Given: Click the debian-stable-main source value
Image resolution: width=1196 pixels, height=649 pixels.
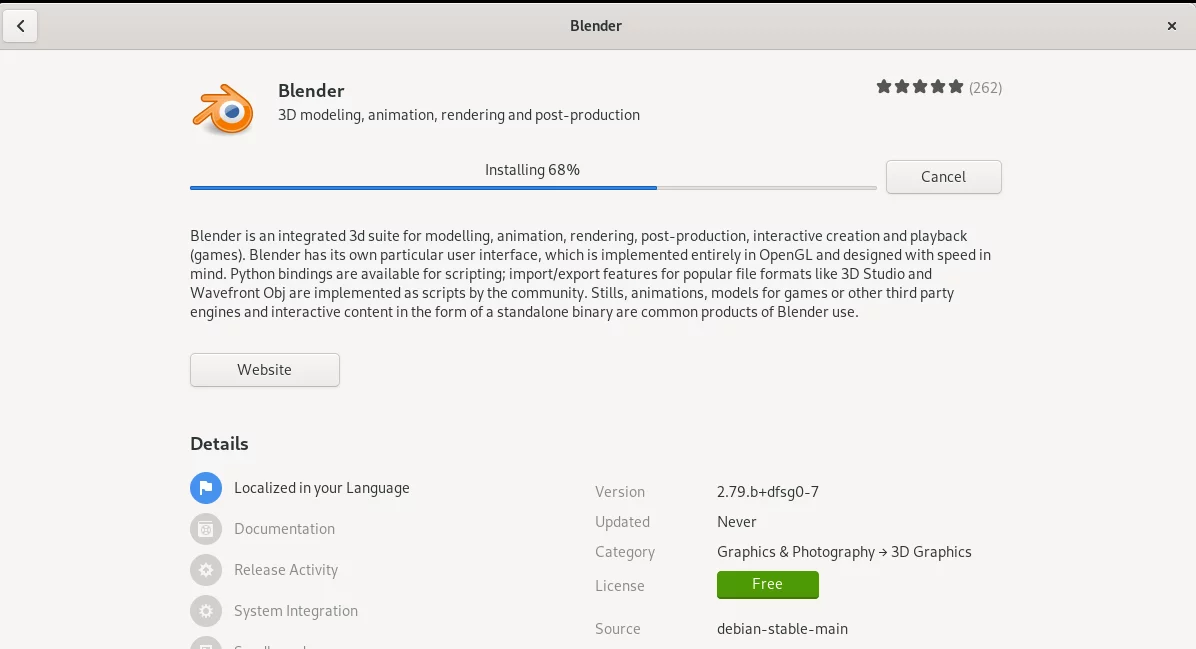Looking at the screenshot, I should point(783,629).
